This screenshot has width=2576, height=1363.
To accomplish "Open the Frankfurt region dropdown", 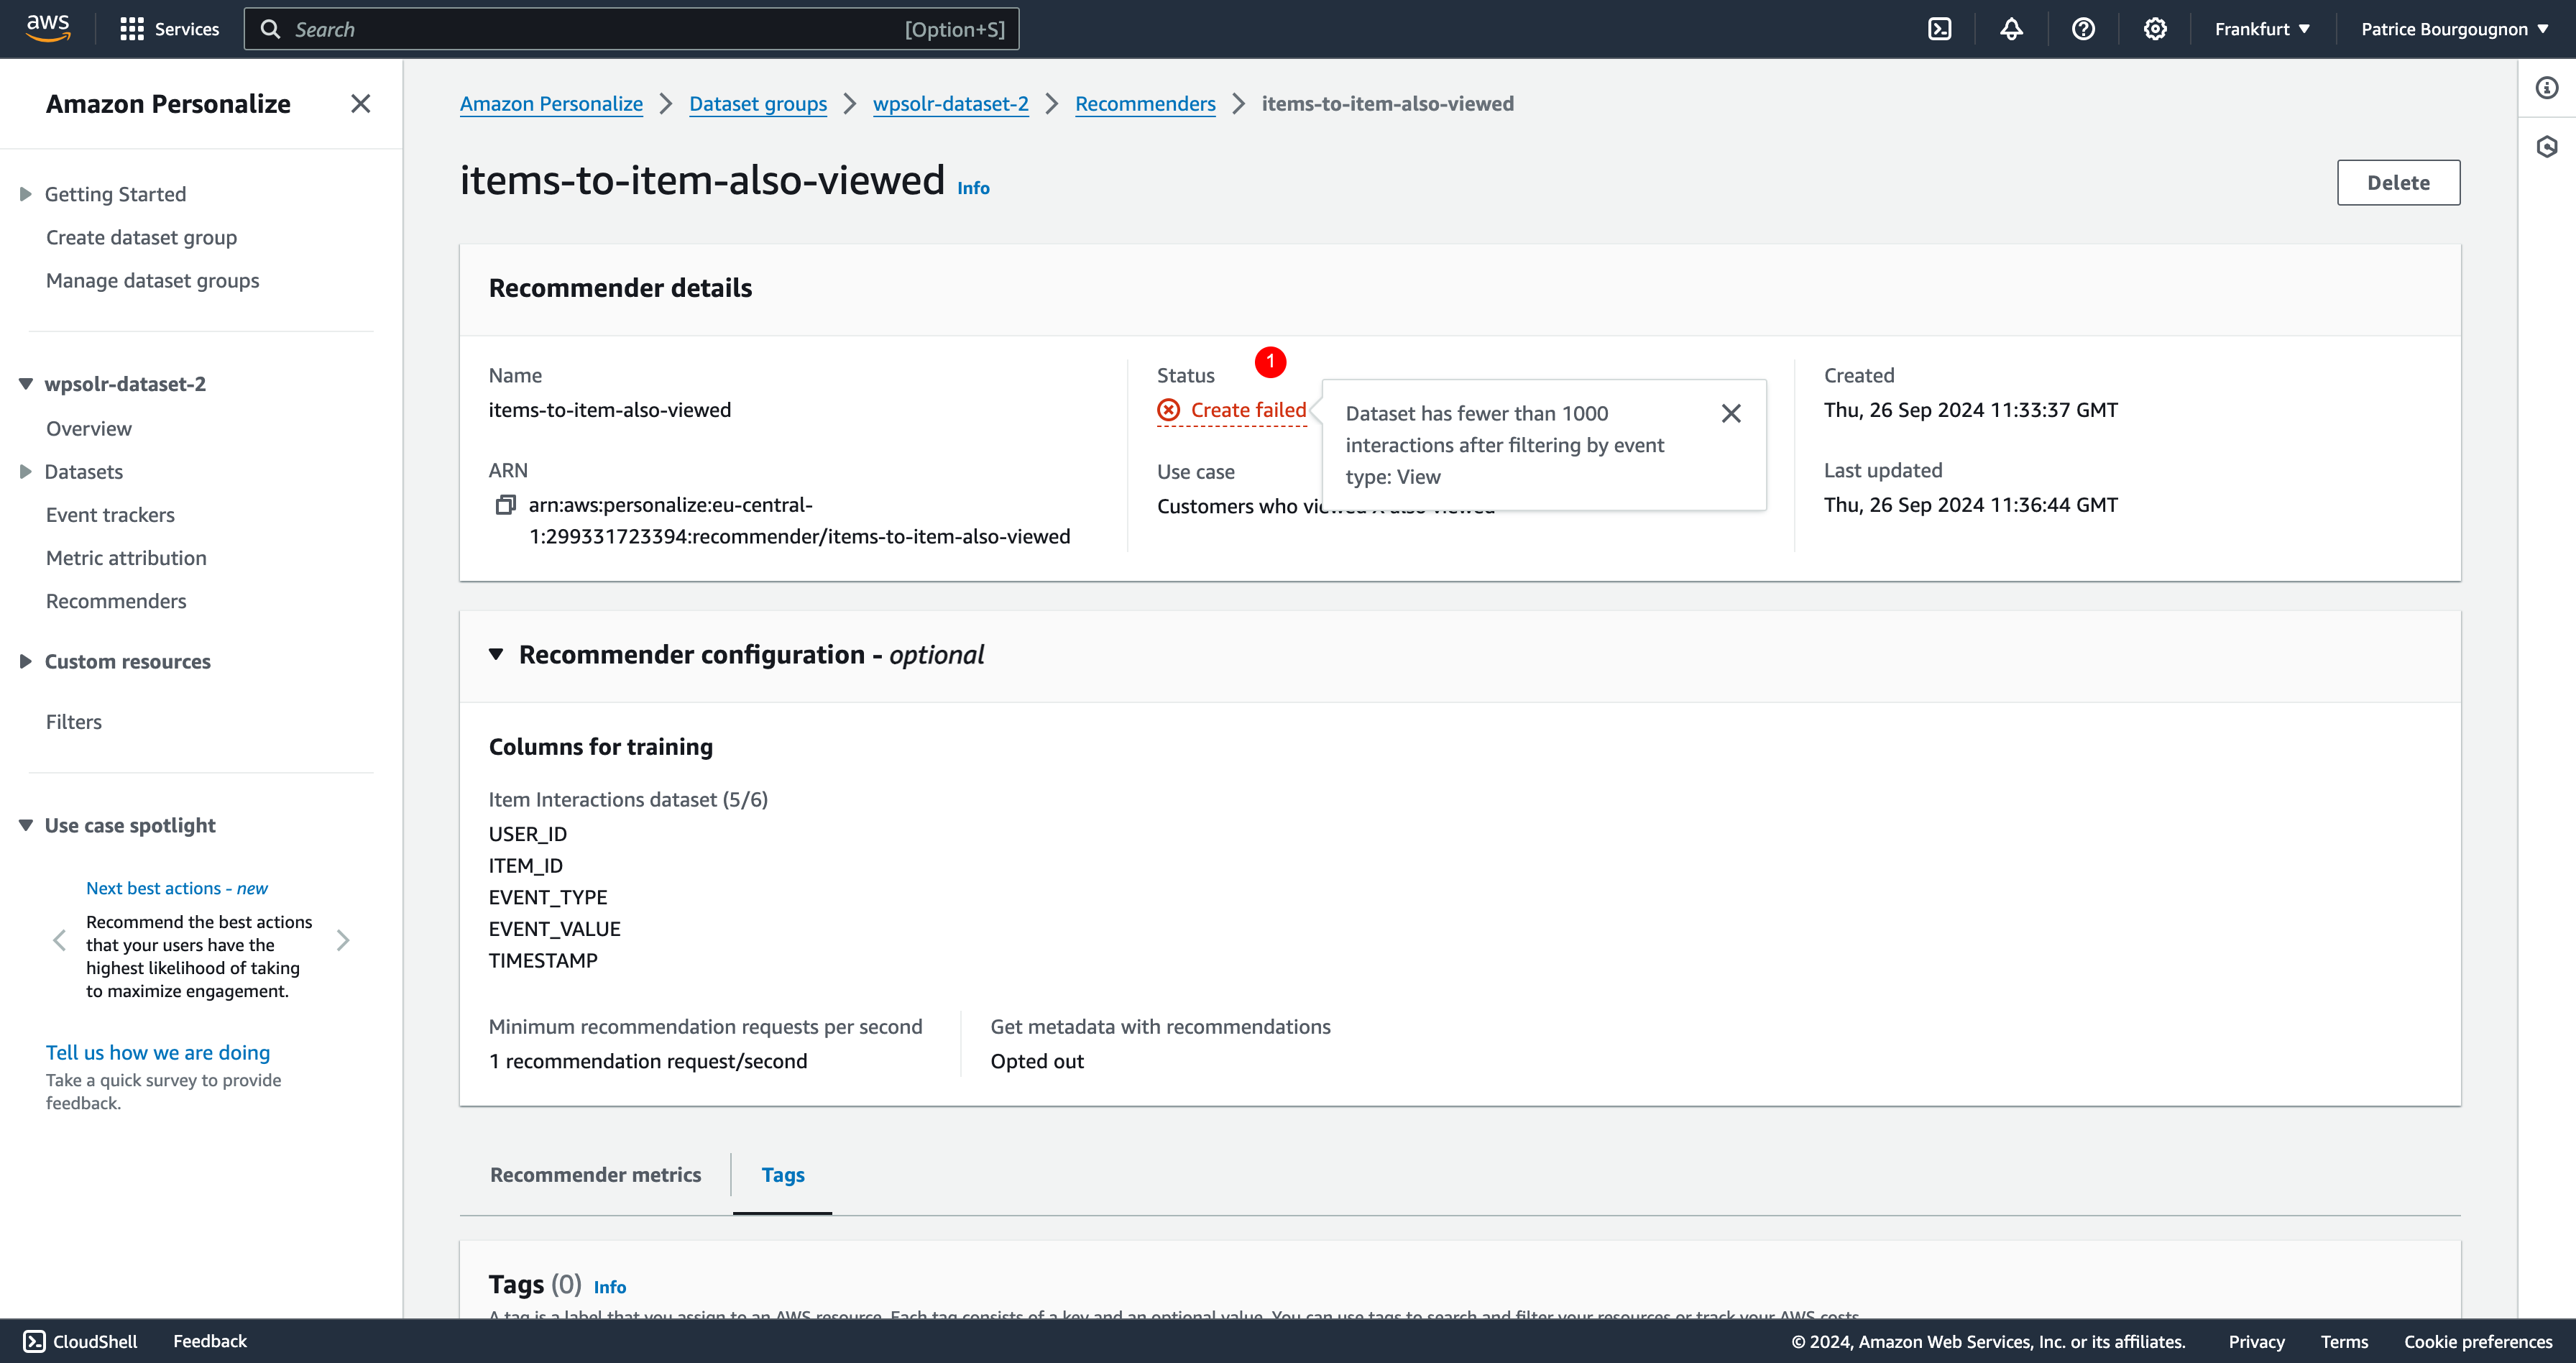I will click(x=2262, y=29).
